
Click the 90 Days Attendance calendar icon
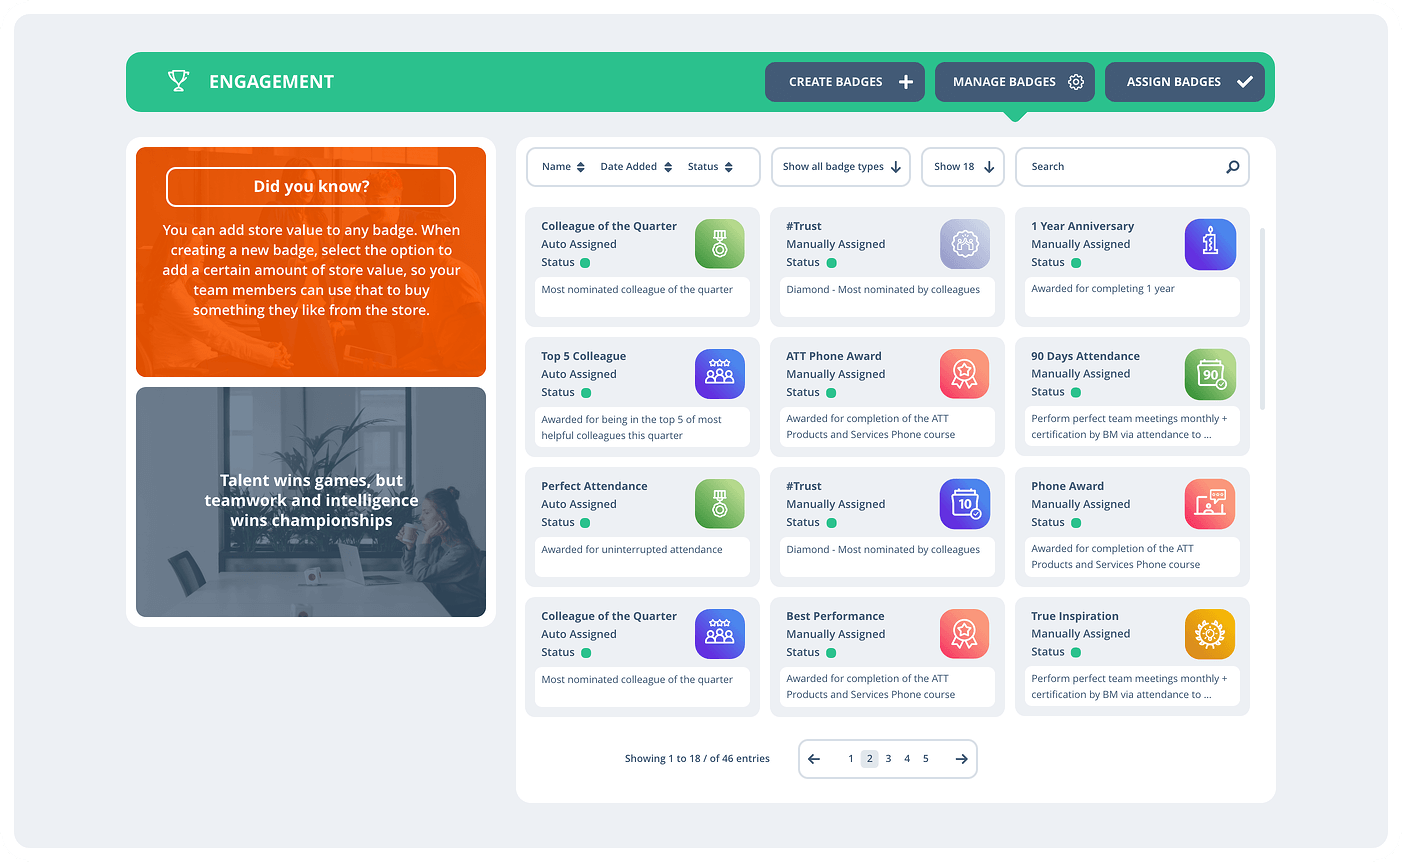(x=1210, y=374)
